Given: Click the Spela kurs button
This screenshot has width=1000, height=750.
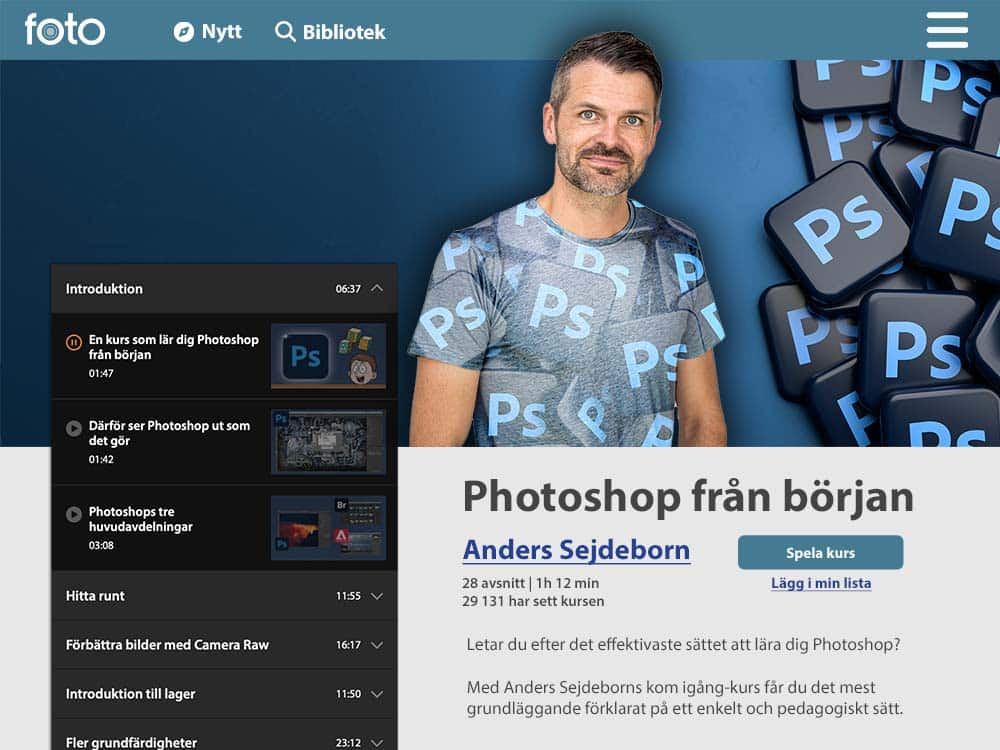Looking at the screenshot, I should [x=820, y=552].
